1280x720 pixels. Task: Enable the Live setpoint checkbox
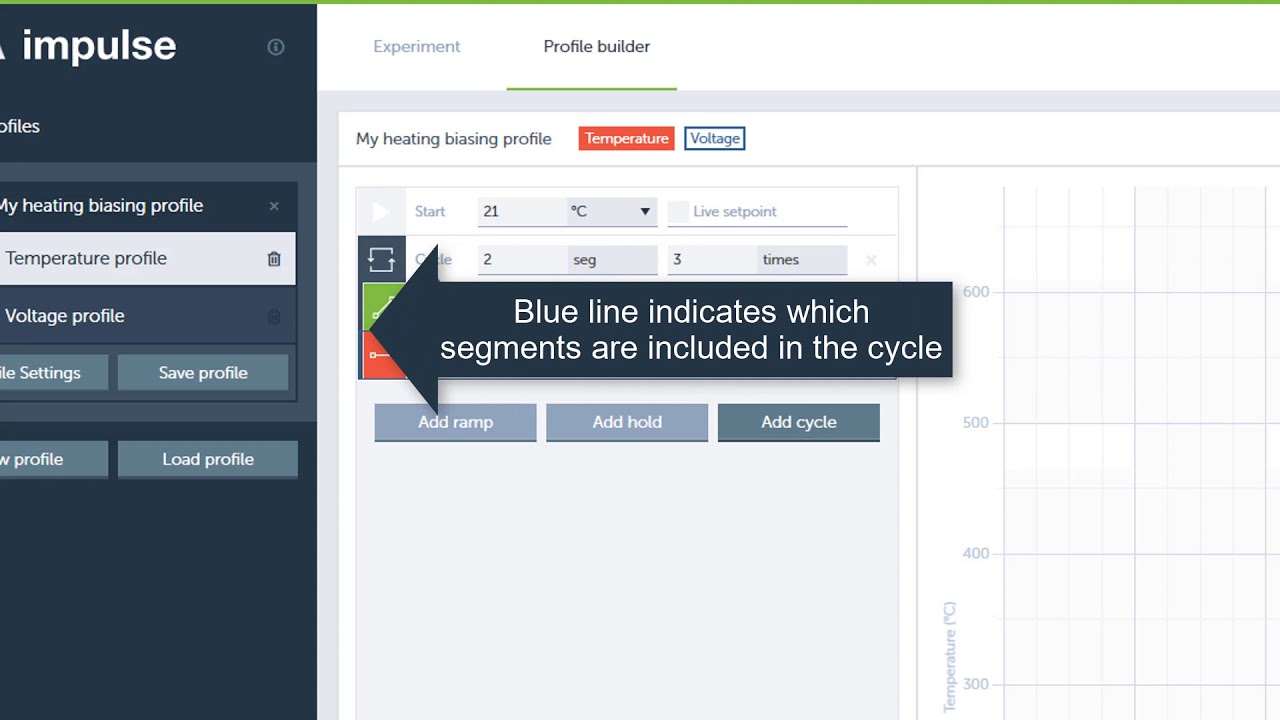click(679, 211)
